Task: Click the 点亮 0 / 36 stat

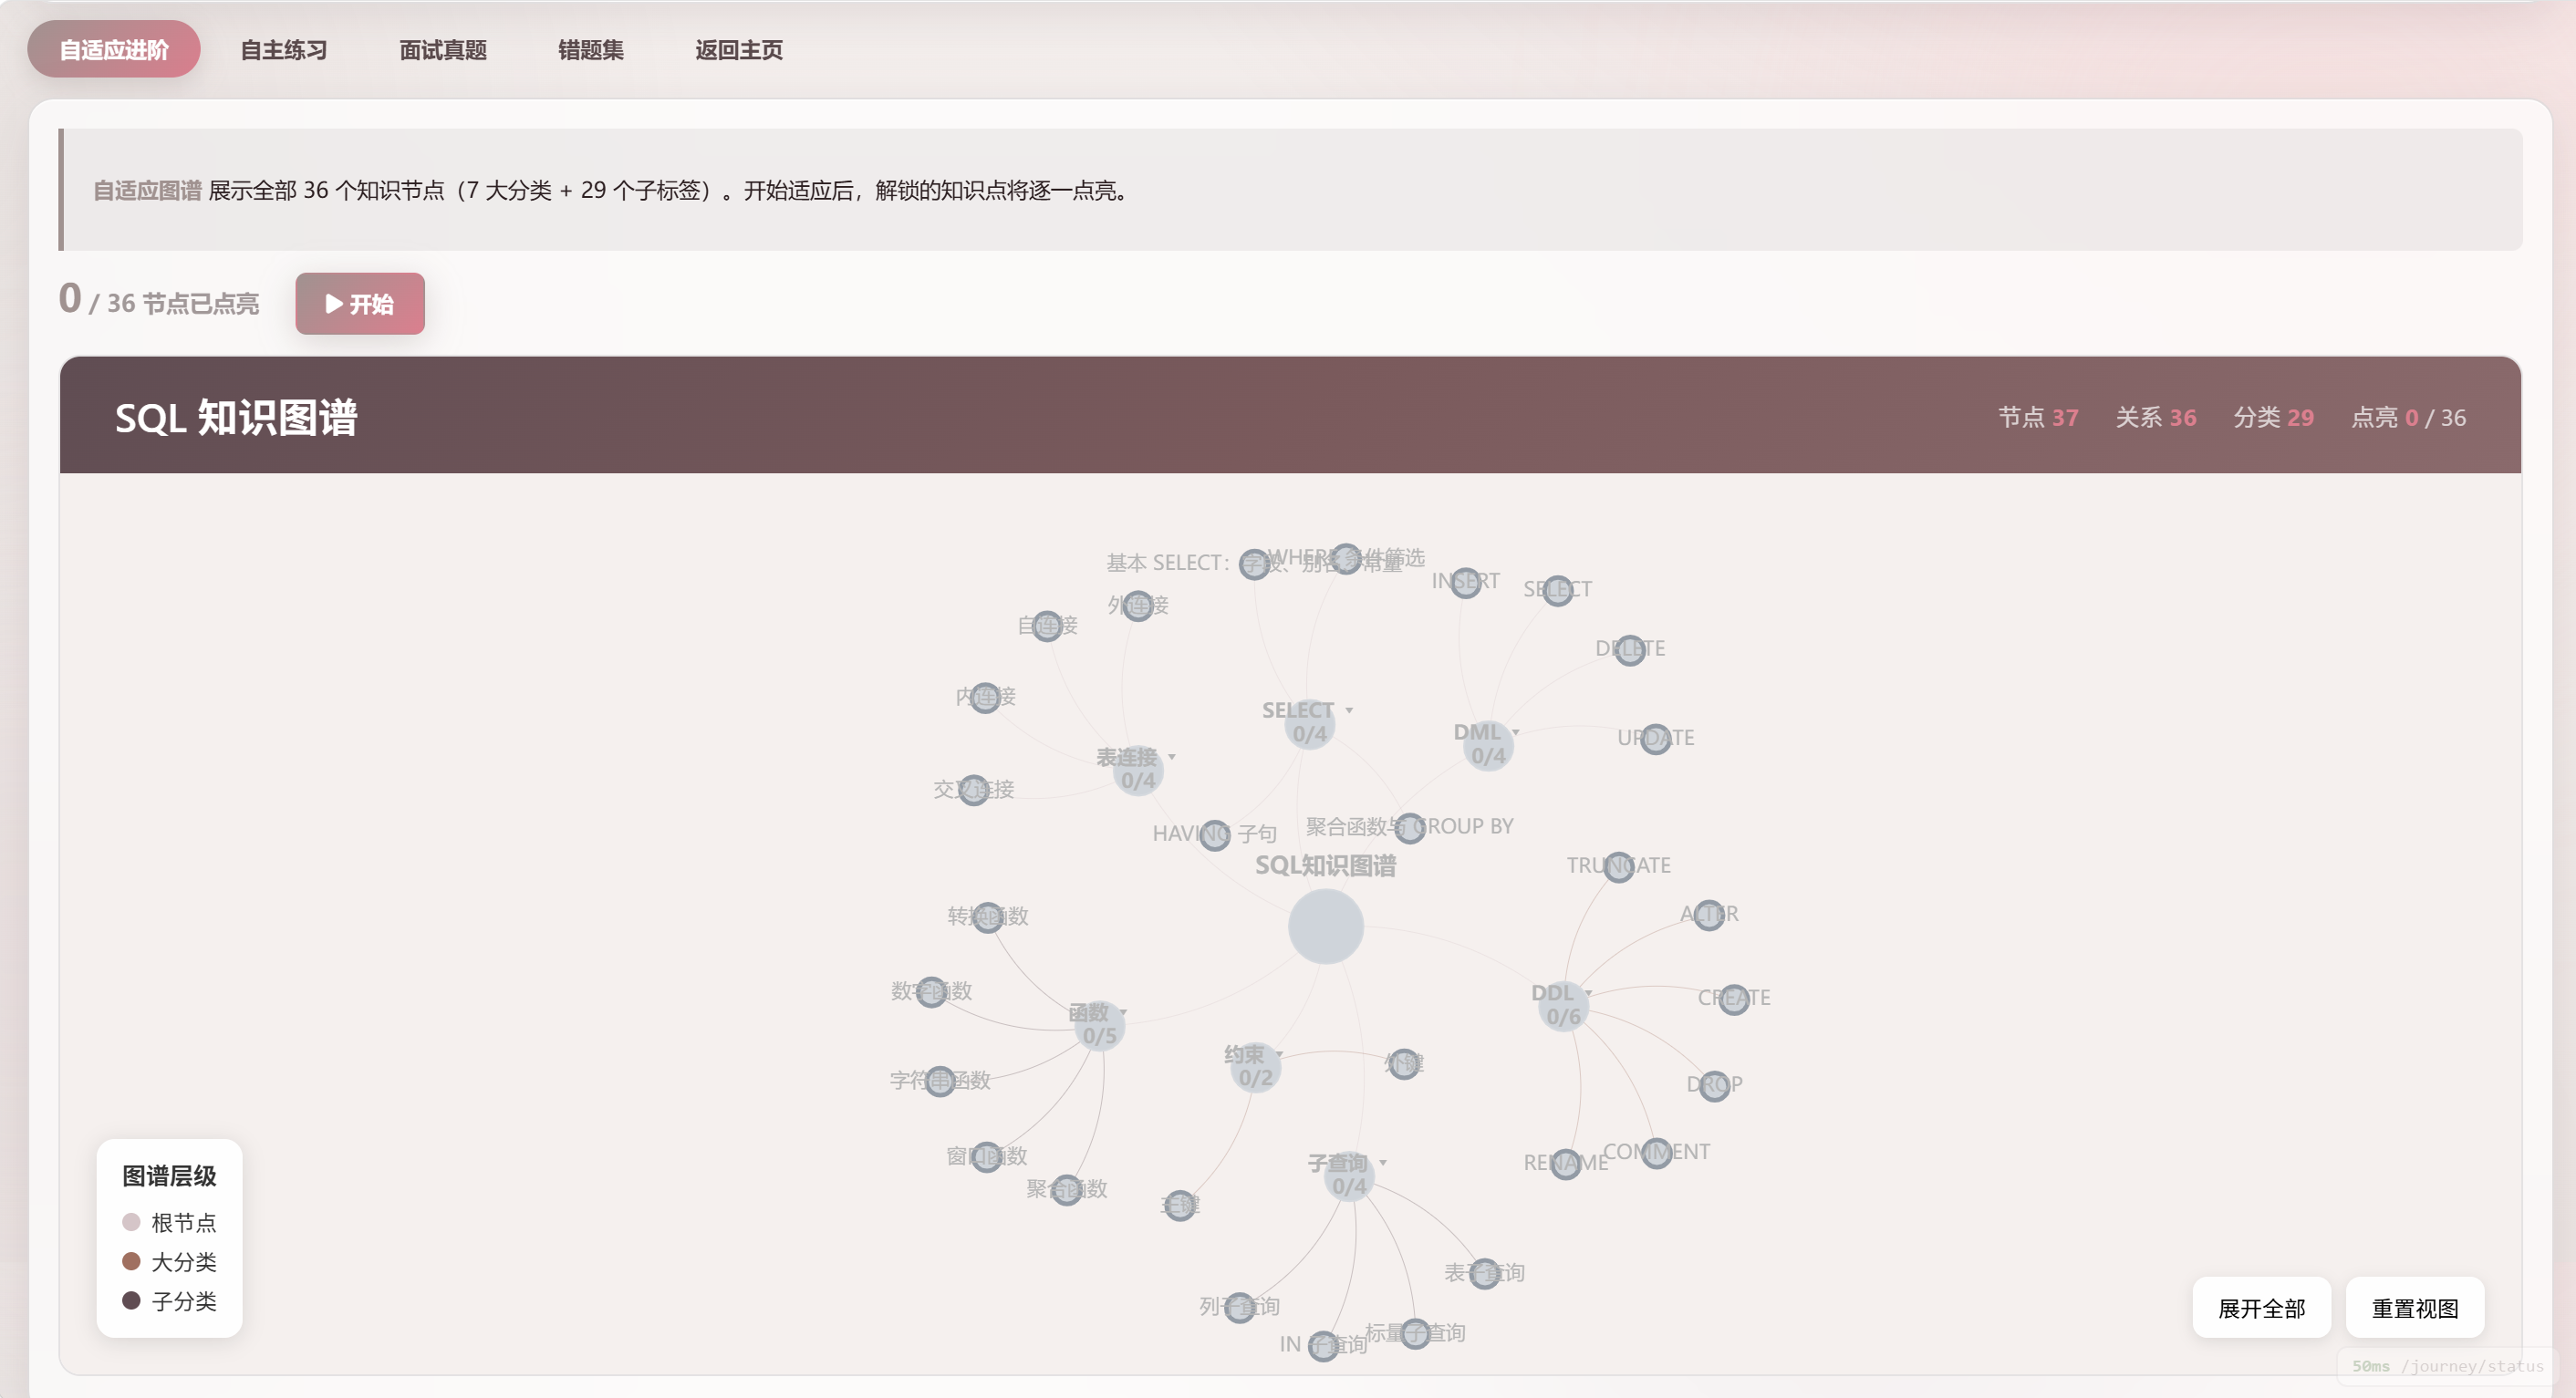Action: [2408, 417]
